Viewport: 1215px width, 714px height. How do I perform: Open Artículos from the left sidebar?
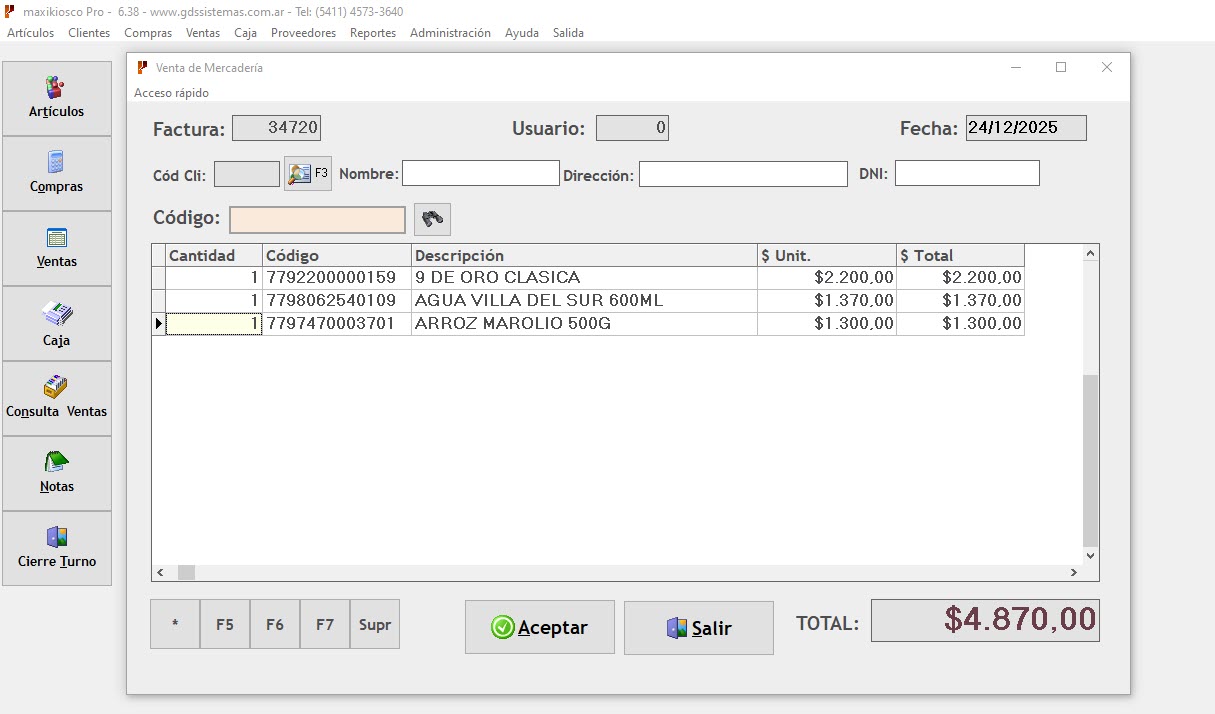click(57, 97)
